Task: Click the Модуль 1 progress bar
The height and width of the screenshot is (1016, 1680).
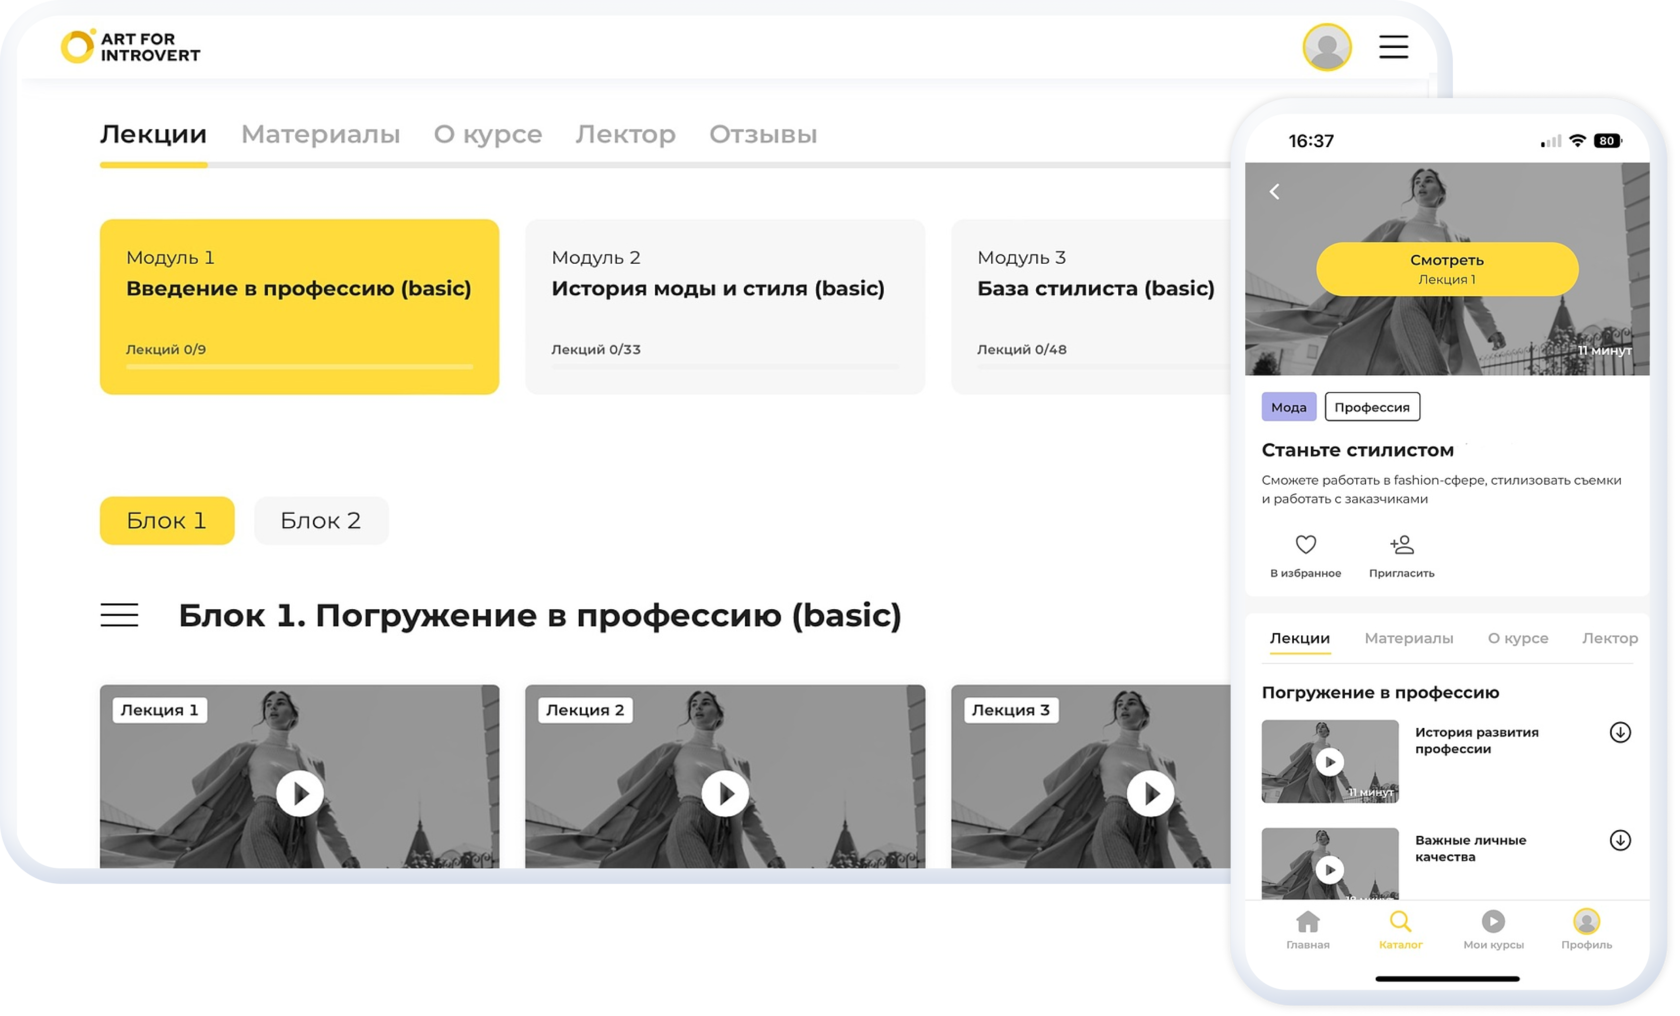Action: 299,367
